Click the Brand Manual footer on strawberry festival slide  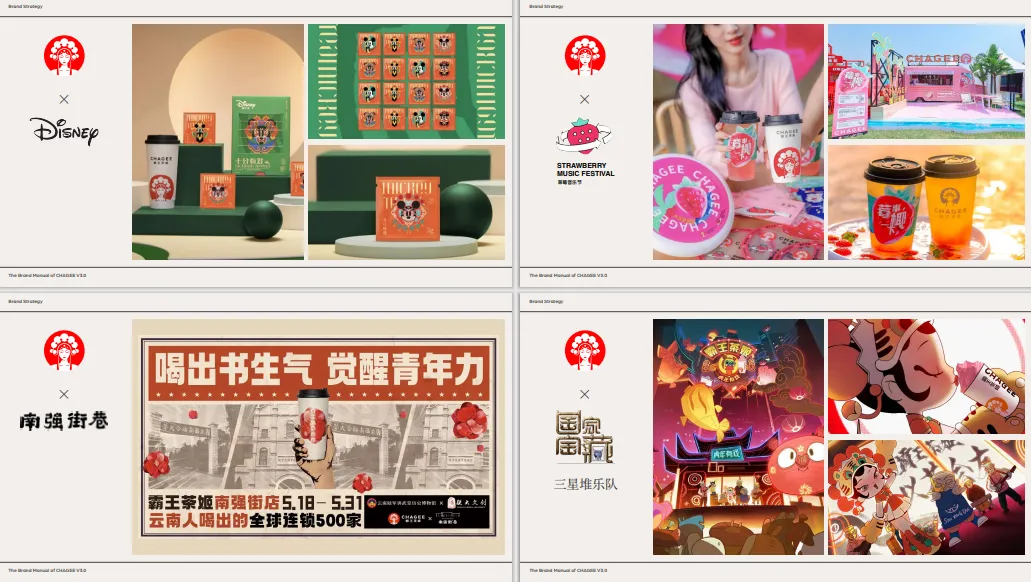coord(568,276)
